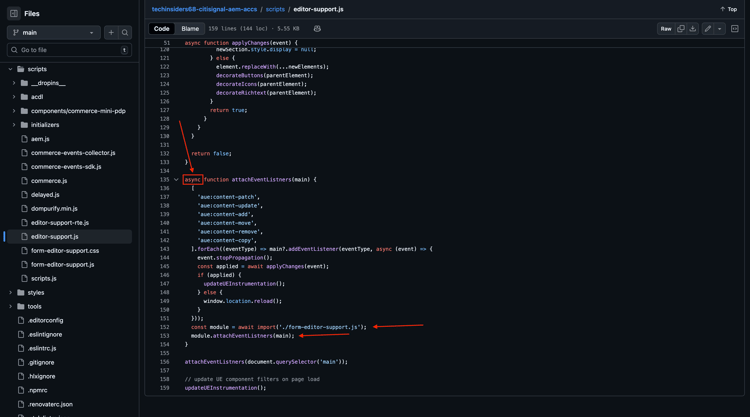Collapse the scripts folder
The width and height of the screenshot is (750, 417).
[11, 69]
